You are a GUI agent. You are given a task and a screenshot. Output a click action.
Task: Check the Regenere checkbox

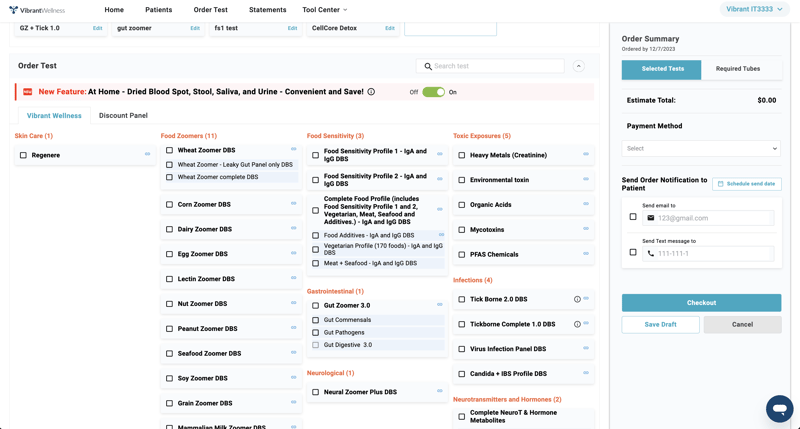(x=23, y=155)
